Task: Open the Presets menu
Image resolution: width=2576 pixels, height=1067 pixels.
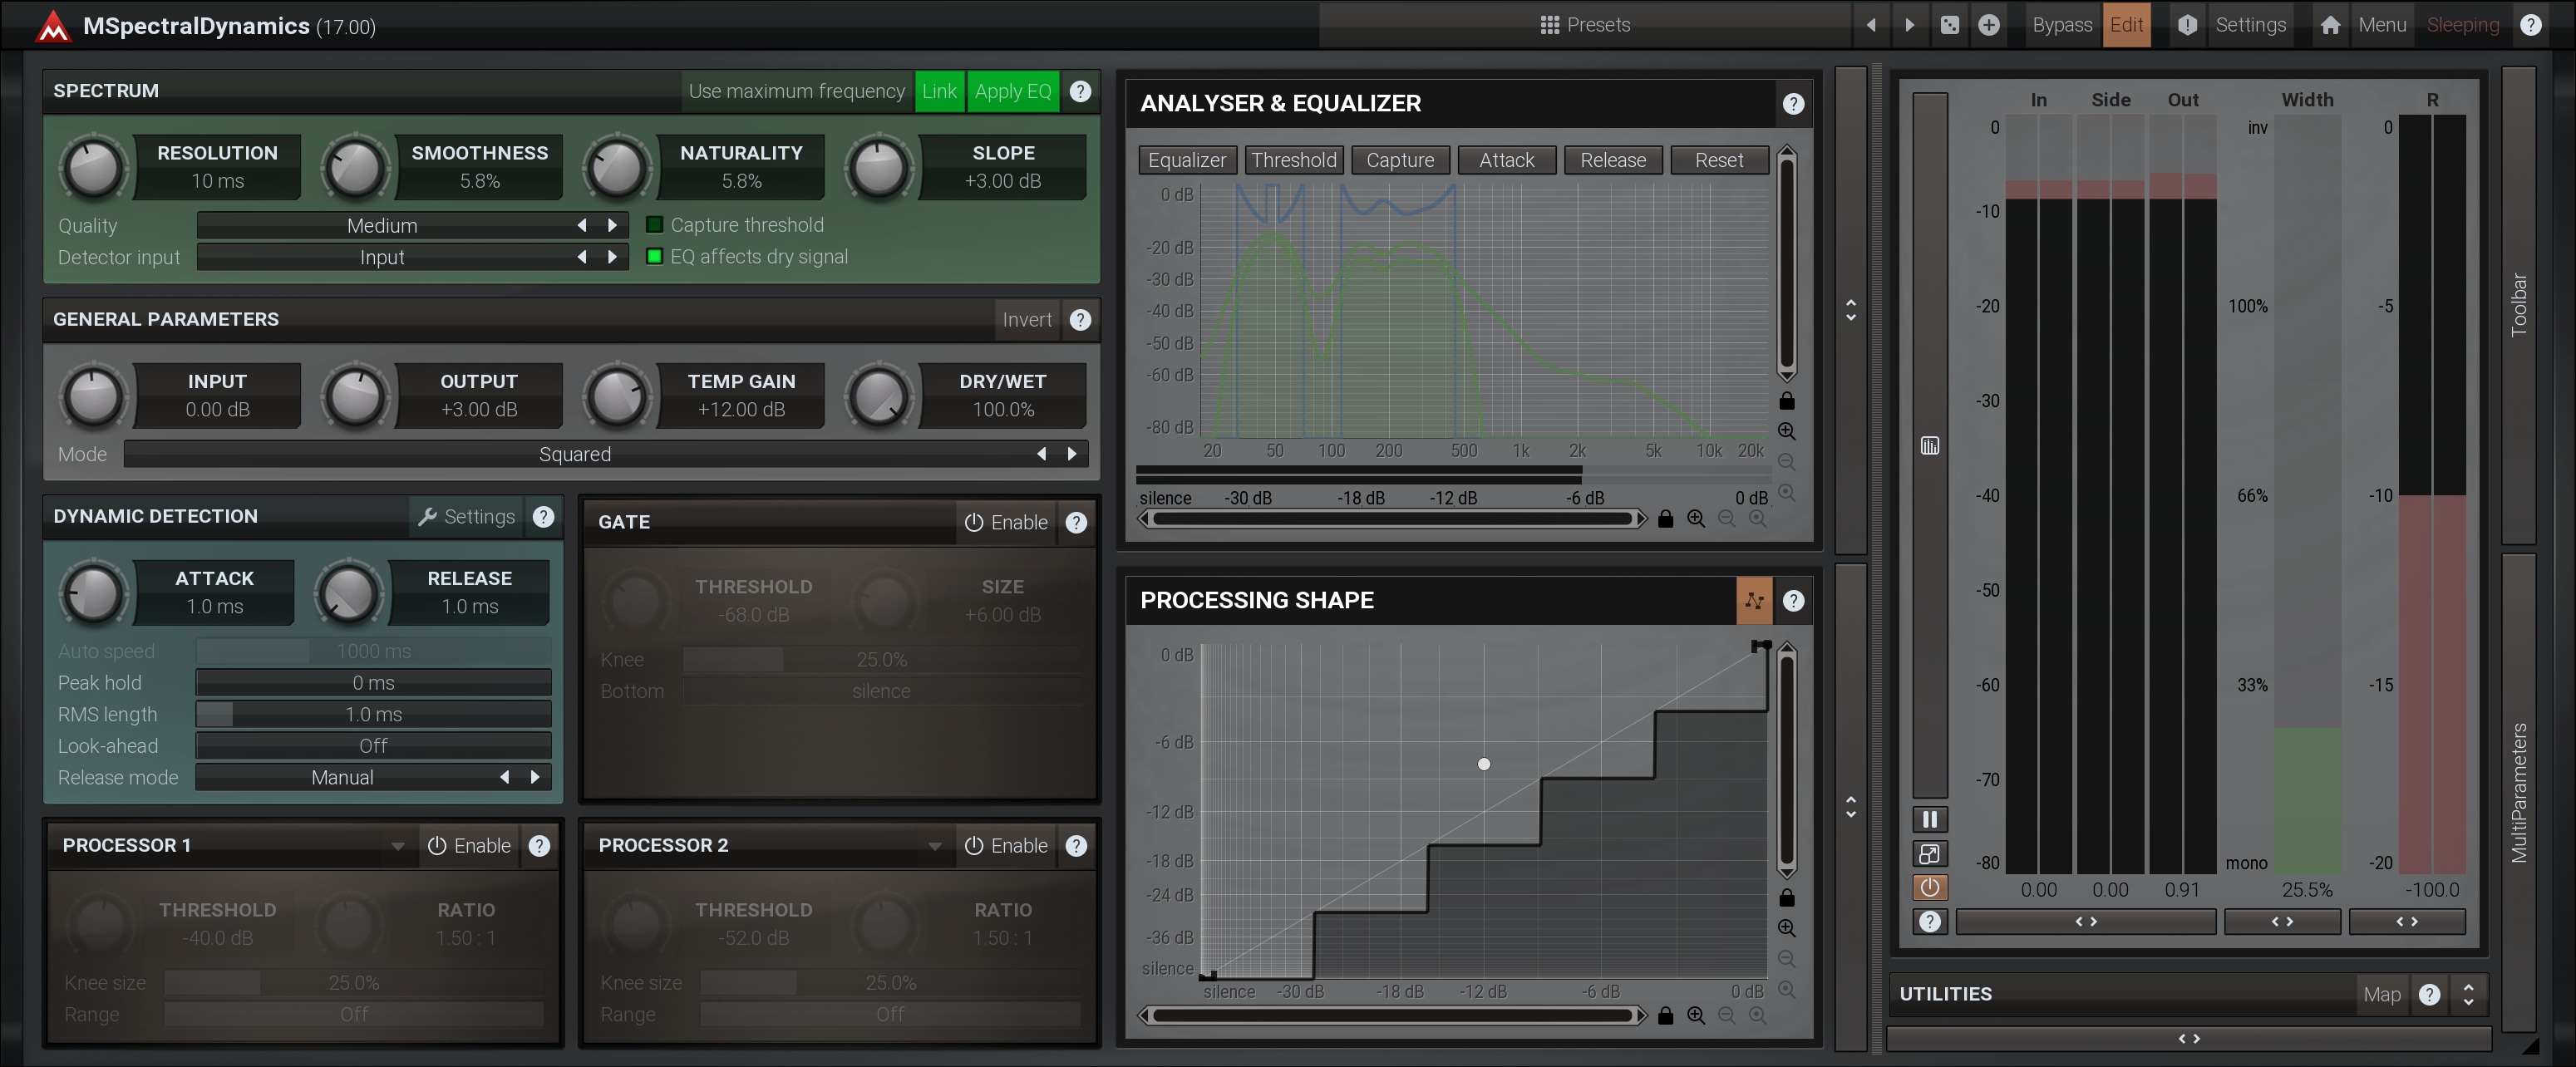Action: [1585, 25]
